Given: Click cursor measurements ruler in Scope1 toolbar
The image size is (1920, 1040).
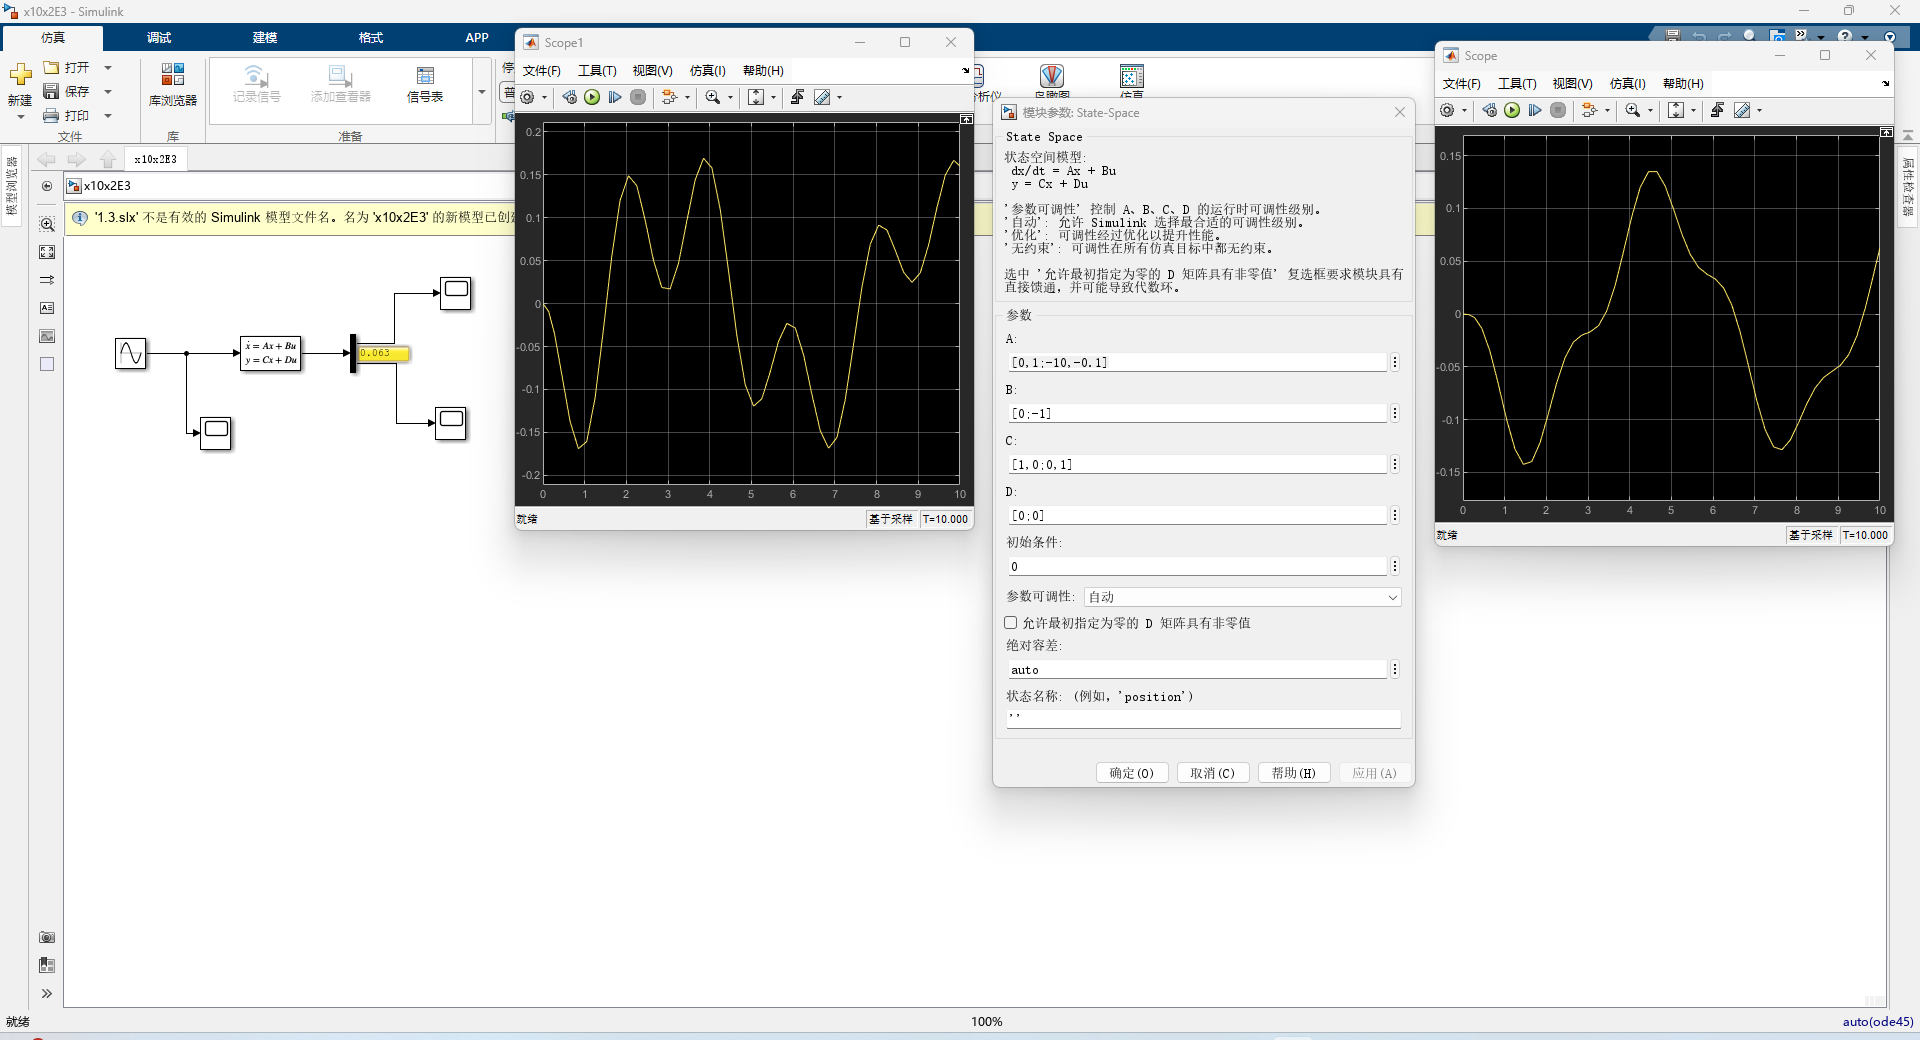Looking at the screenshot, I should pyautogui.click(x=822, y=97).
